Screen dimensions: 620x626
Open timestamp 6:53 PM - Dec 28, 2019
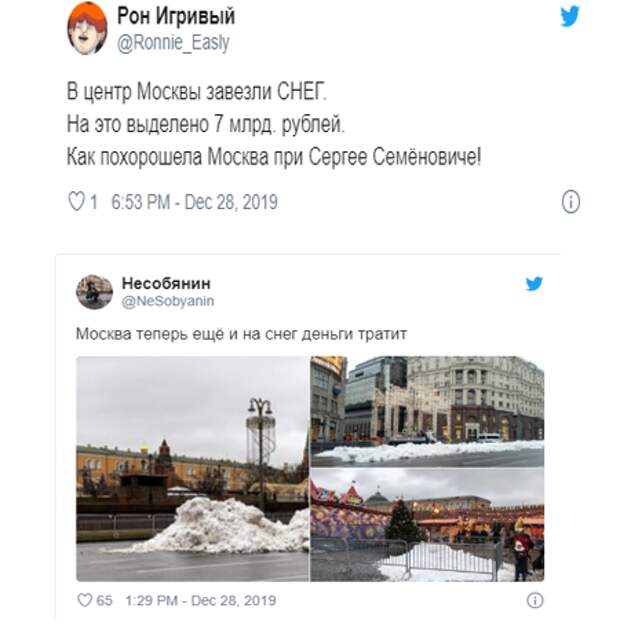(x=194, y=202)
